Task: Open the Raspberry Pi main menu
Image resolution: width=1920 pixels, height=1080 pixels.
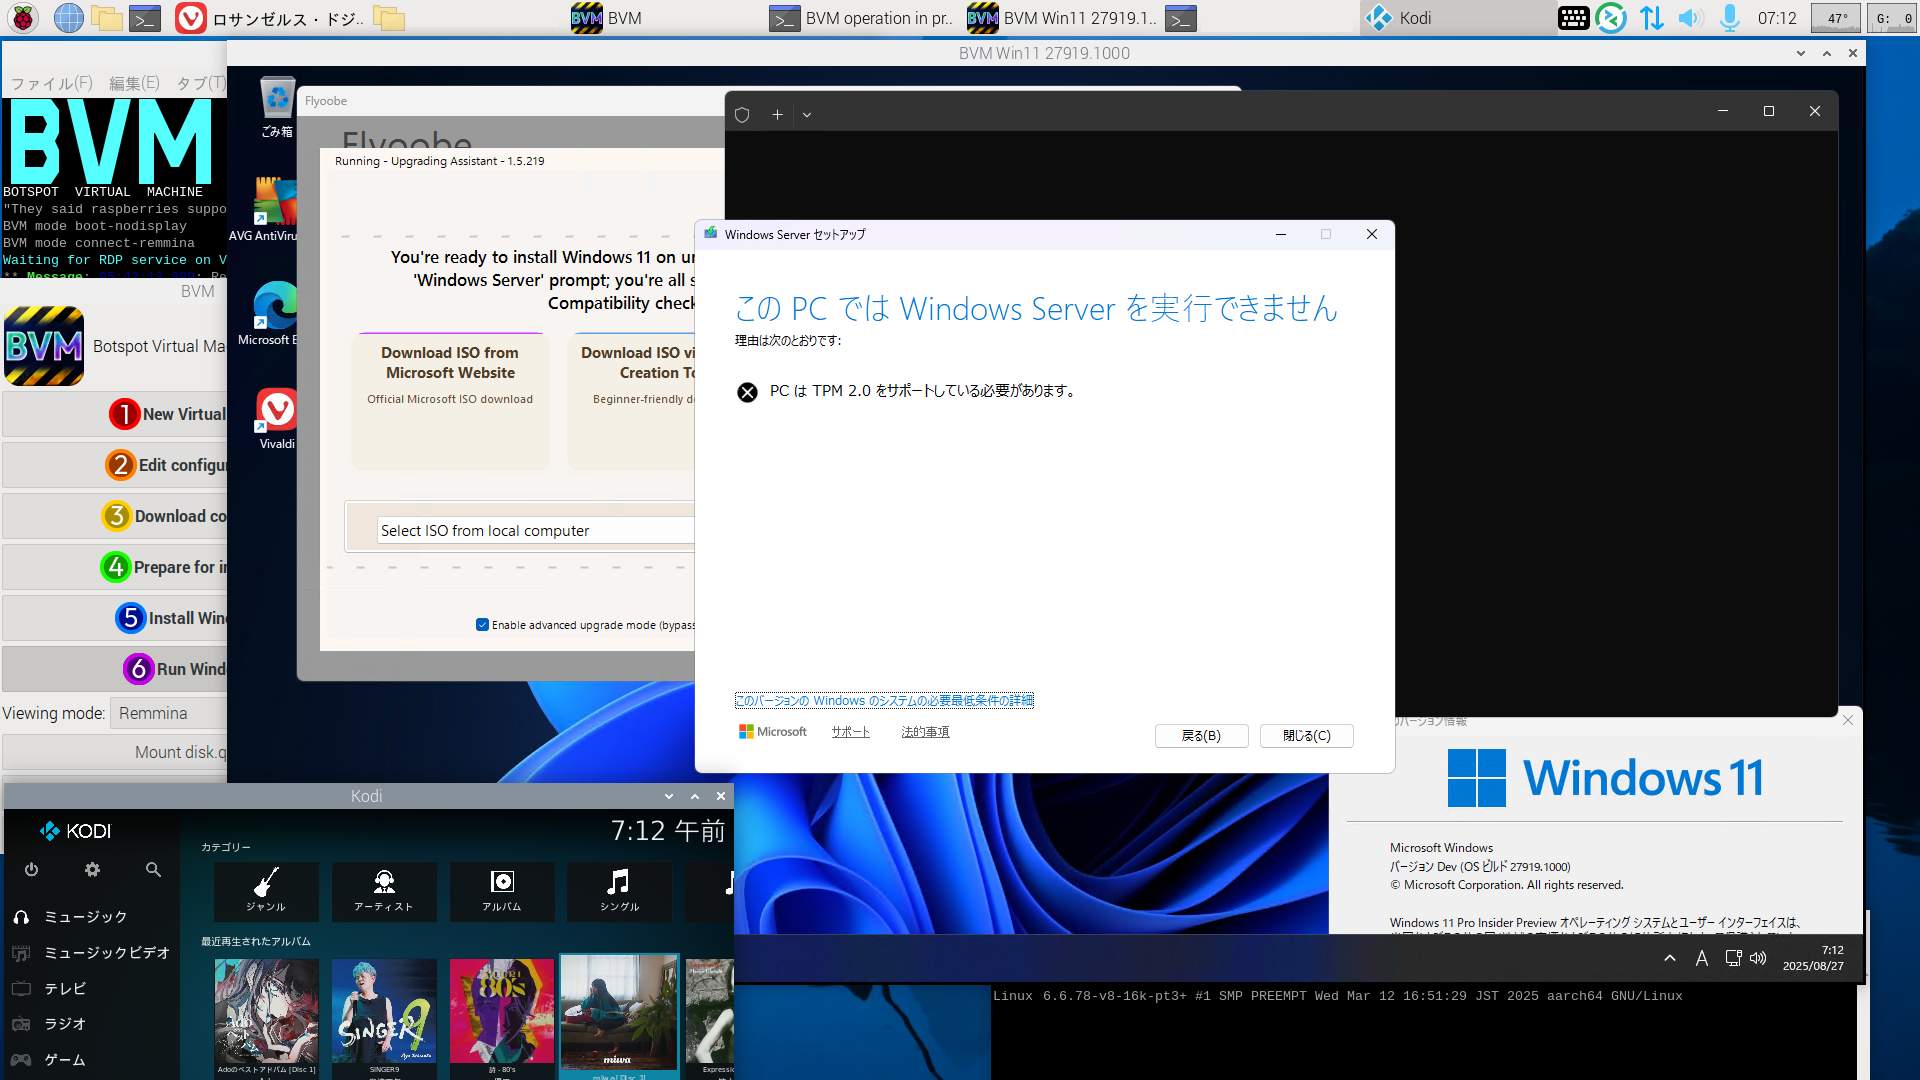Action: (23, 18)
